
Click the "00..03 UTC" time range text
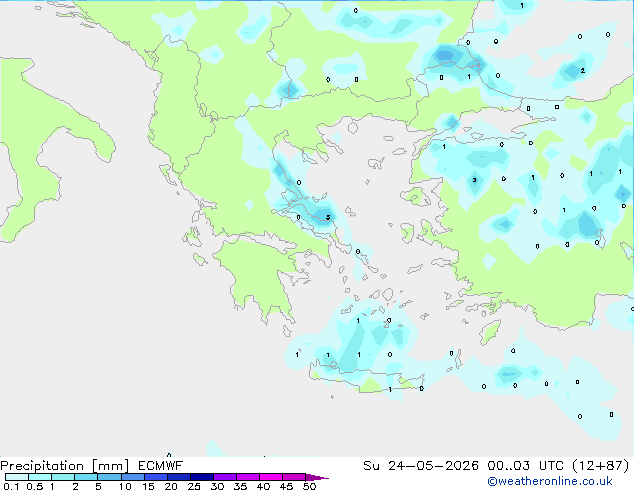pyautogui.click(x=525, y=466)
